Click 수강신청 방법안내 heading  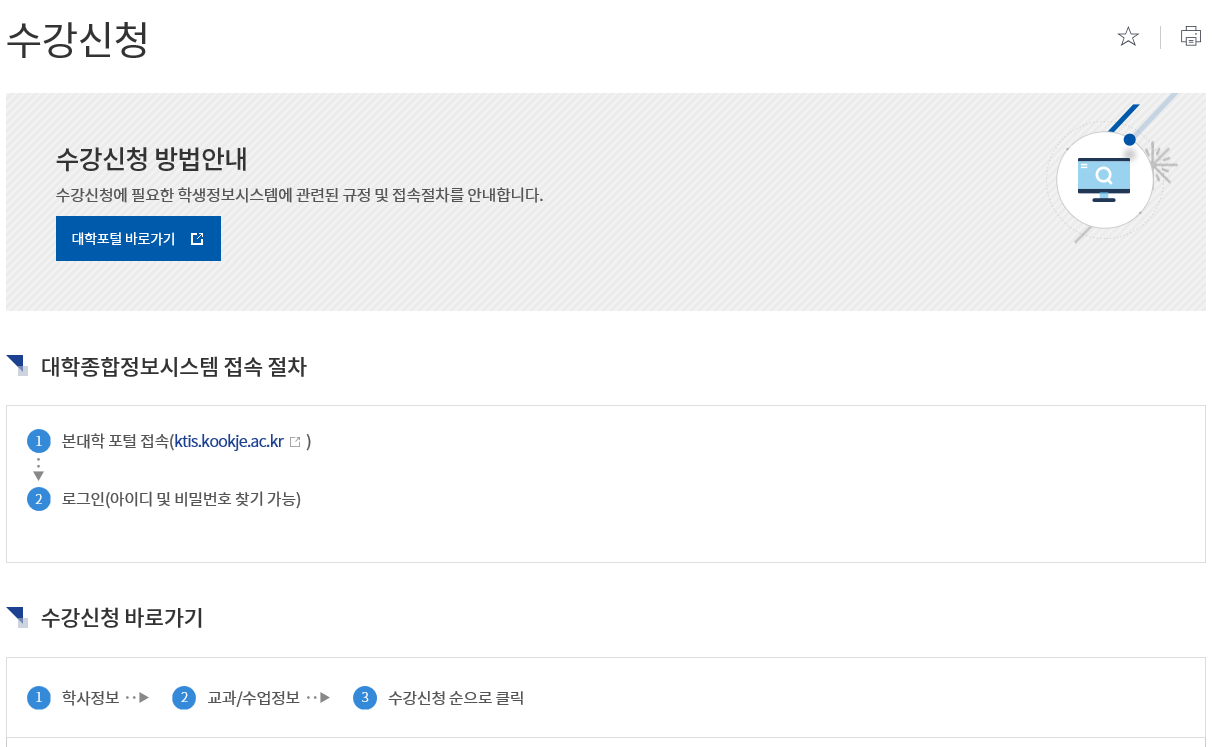tap(152, 159)
